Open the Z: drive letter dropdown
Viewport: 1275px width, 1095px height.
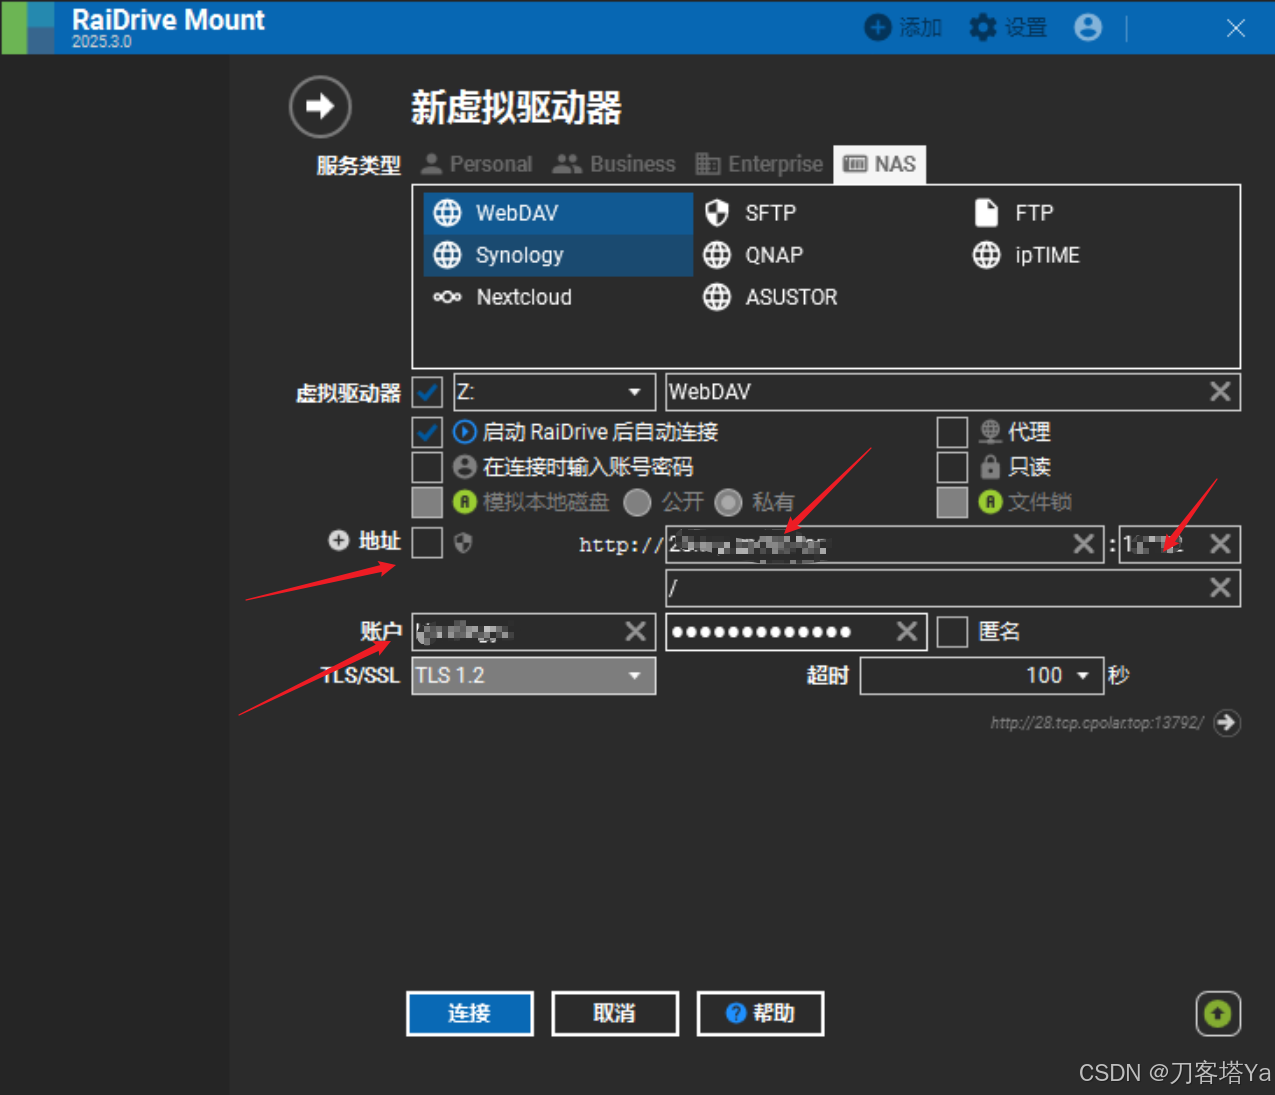(x=554, y=392)
